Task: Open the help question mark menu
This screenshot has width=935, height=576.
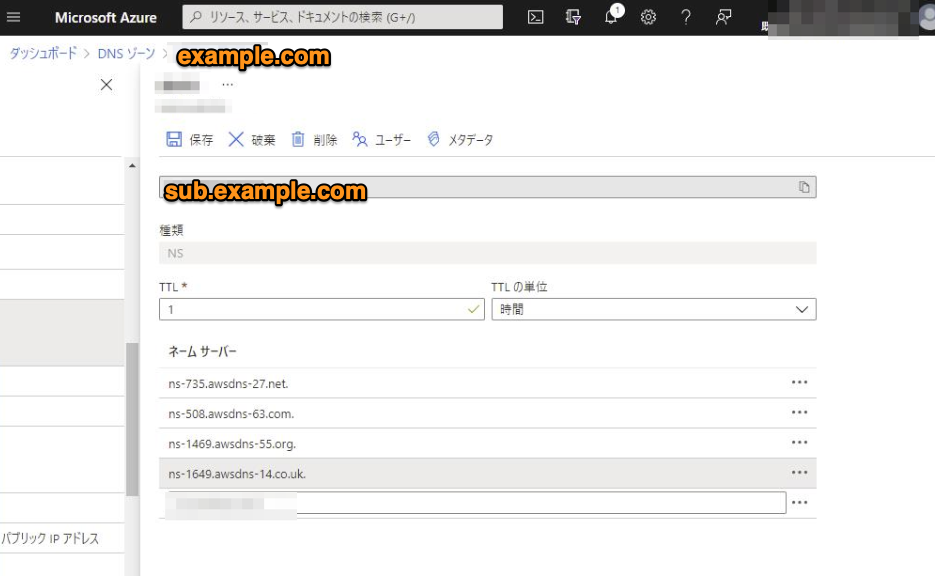Action: 686,17
